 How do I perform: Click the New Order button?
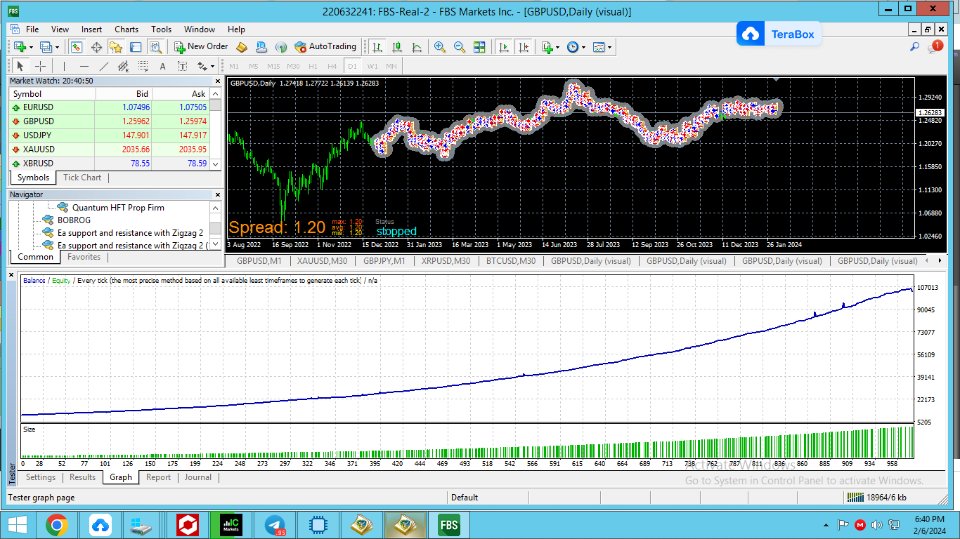(201, 47)
